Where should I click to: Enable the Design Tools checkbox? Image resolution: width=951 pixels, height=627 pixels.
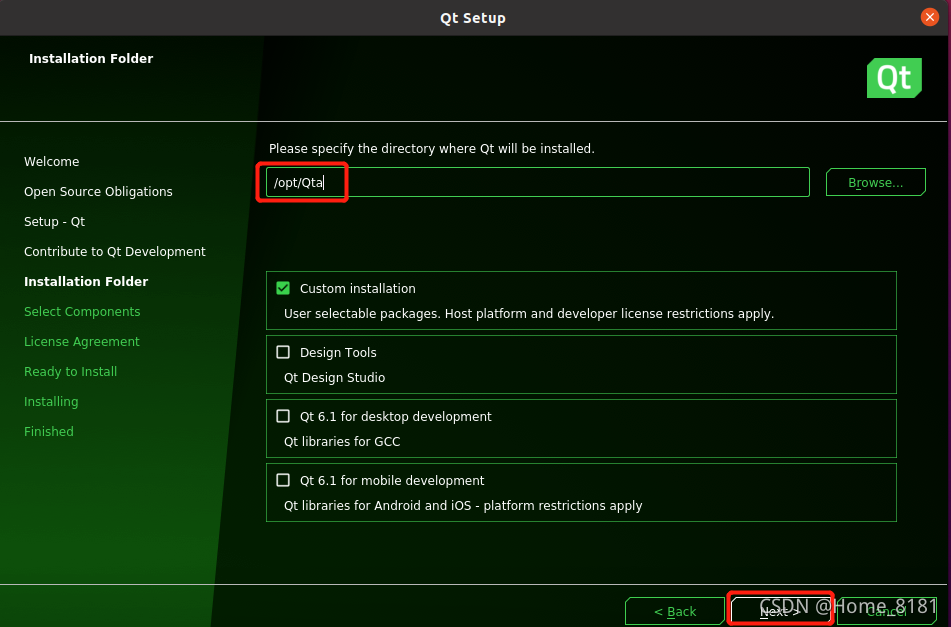[x=283, y=352]
